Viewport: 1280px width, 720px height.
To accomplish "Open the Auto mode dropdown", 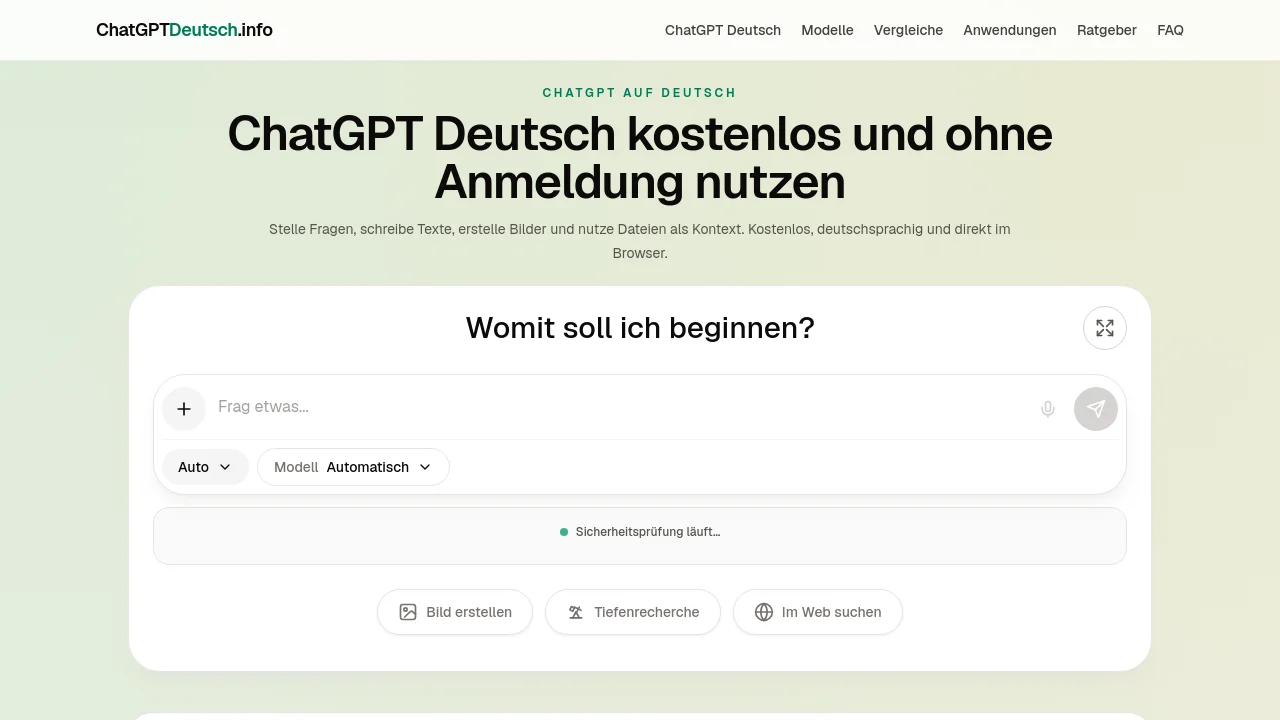I will pos(205,467).
